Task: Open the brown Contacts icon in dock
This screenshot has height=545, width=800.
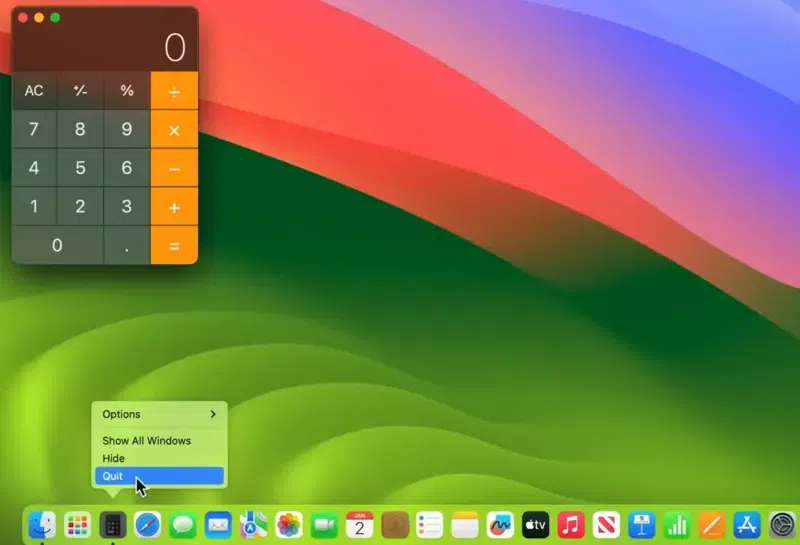Action: pos(394,525)
